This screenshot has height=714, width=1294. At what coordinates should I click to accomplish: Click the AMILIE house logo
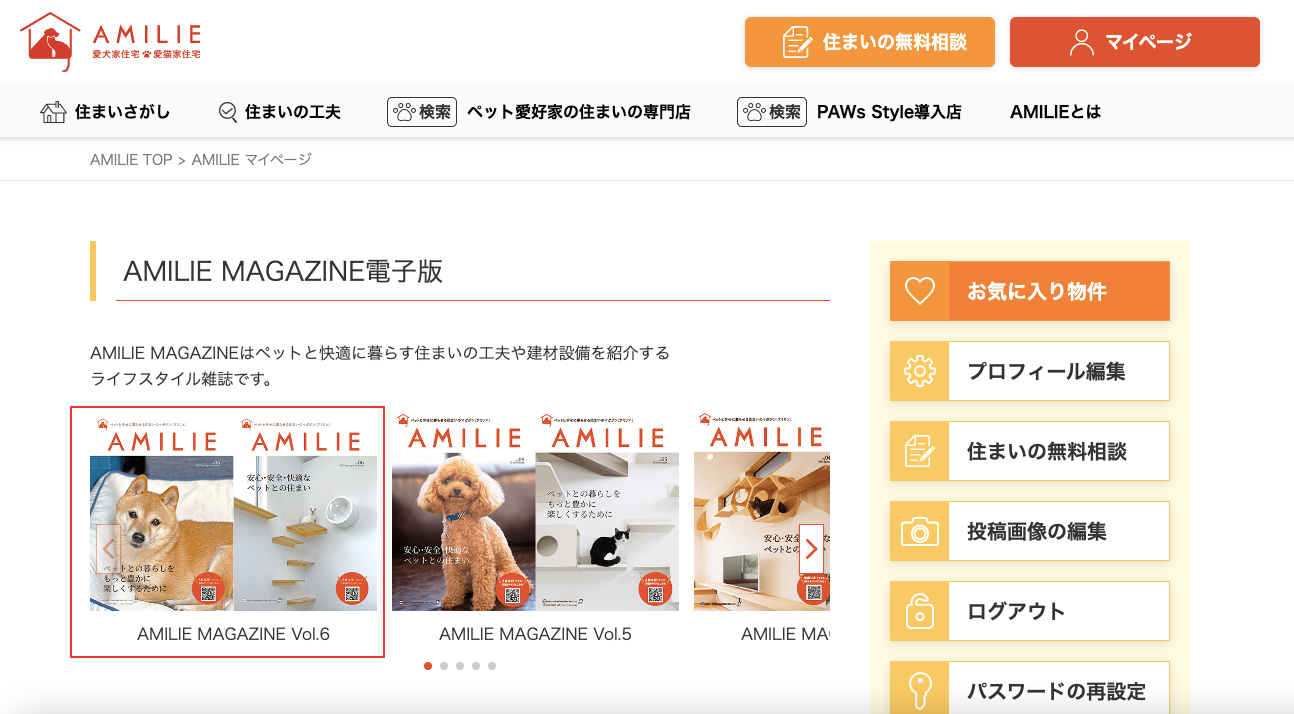111,41
